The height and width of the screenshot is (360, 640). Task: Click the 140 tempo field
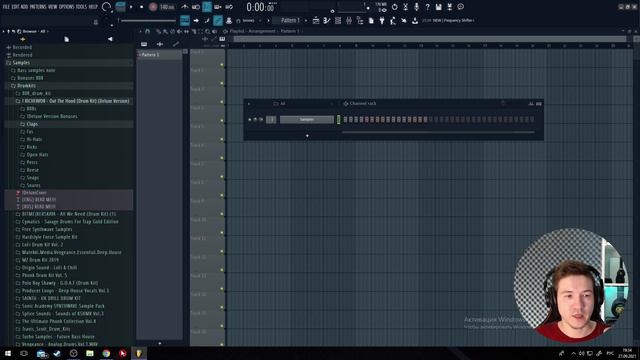point(167,7)
